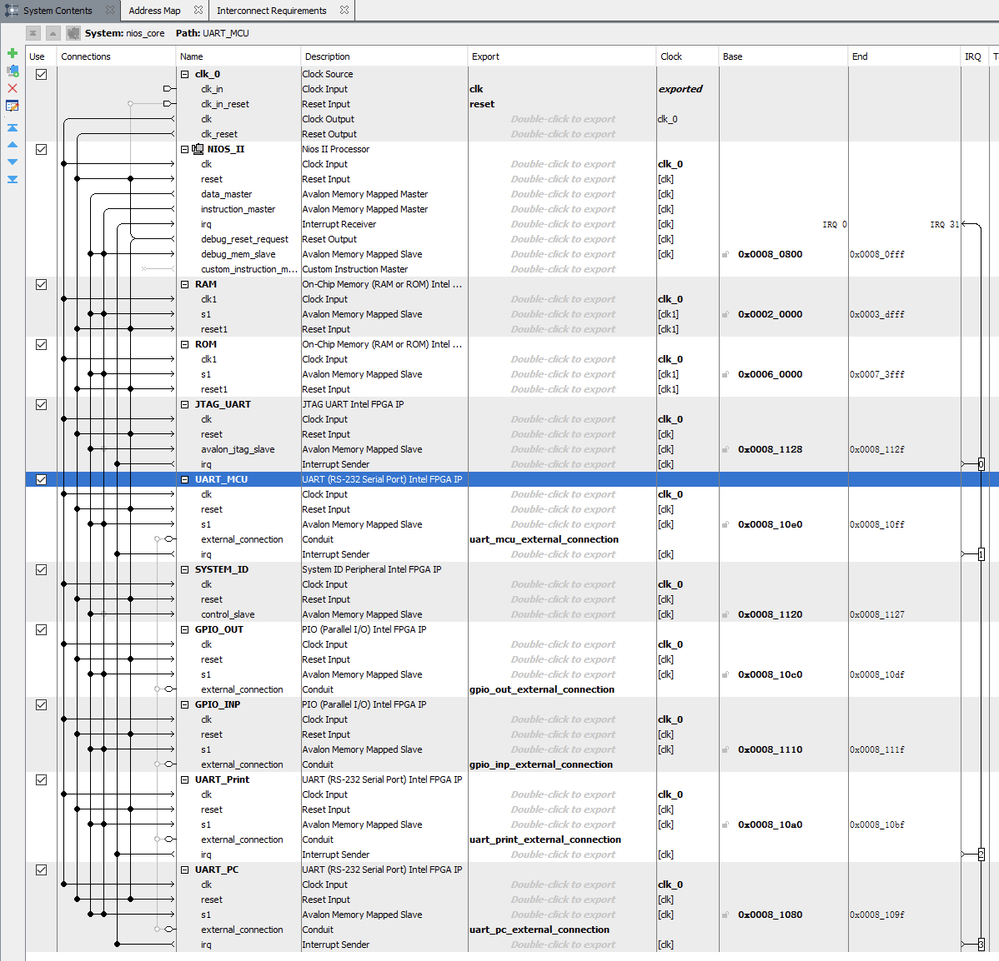The image size is (999, 961).
Task: Select the data_master row under NIOS_II
Action: click(226, 194)
